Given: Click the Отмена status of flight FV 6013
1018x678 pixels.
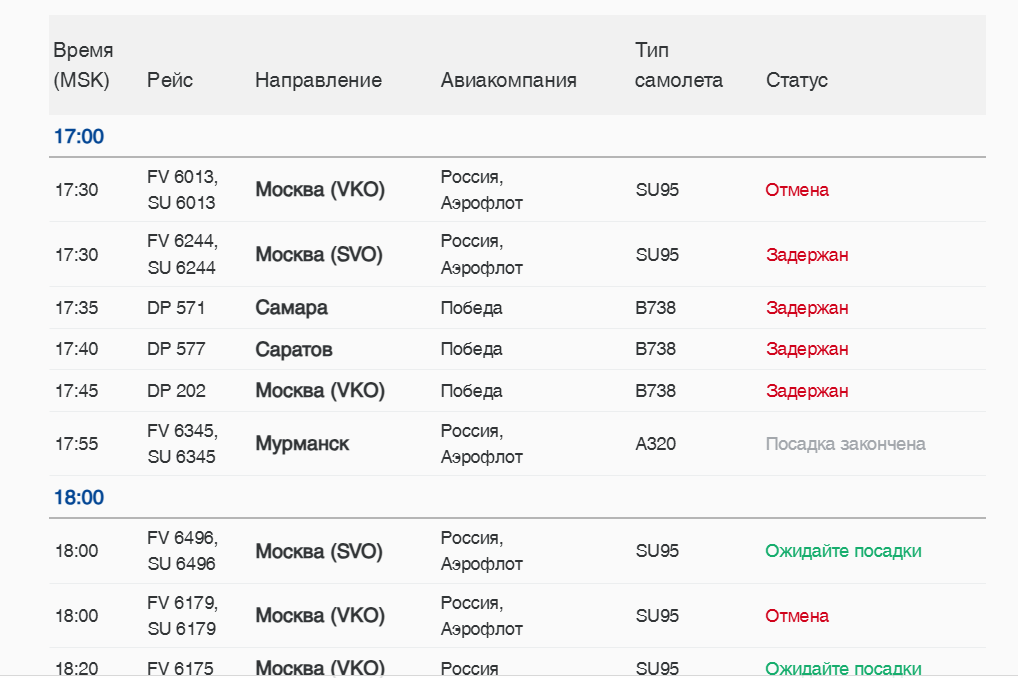Looking at the screenshot, I should pos(797,189).
